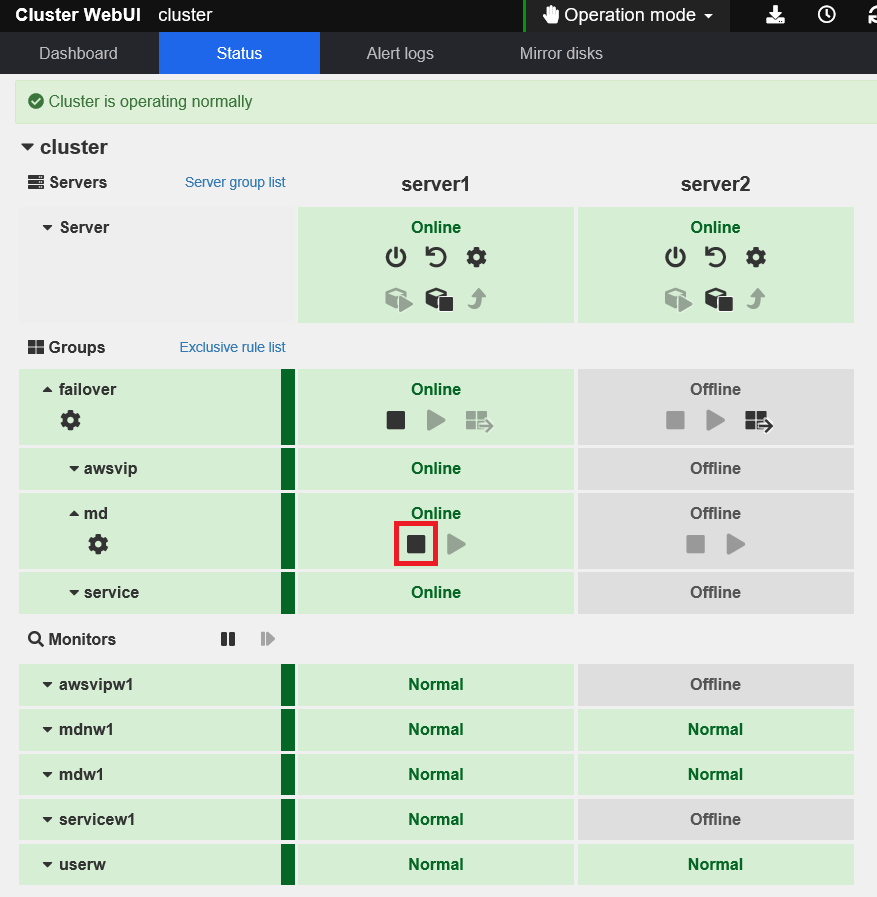Screen dimensions: 877x897
Task: Stop the failover group on server1
Action: 396,420
